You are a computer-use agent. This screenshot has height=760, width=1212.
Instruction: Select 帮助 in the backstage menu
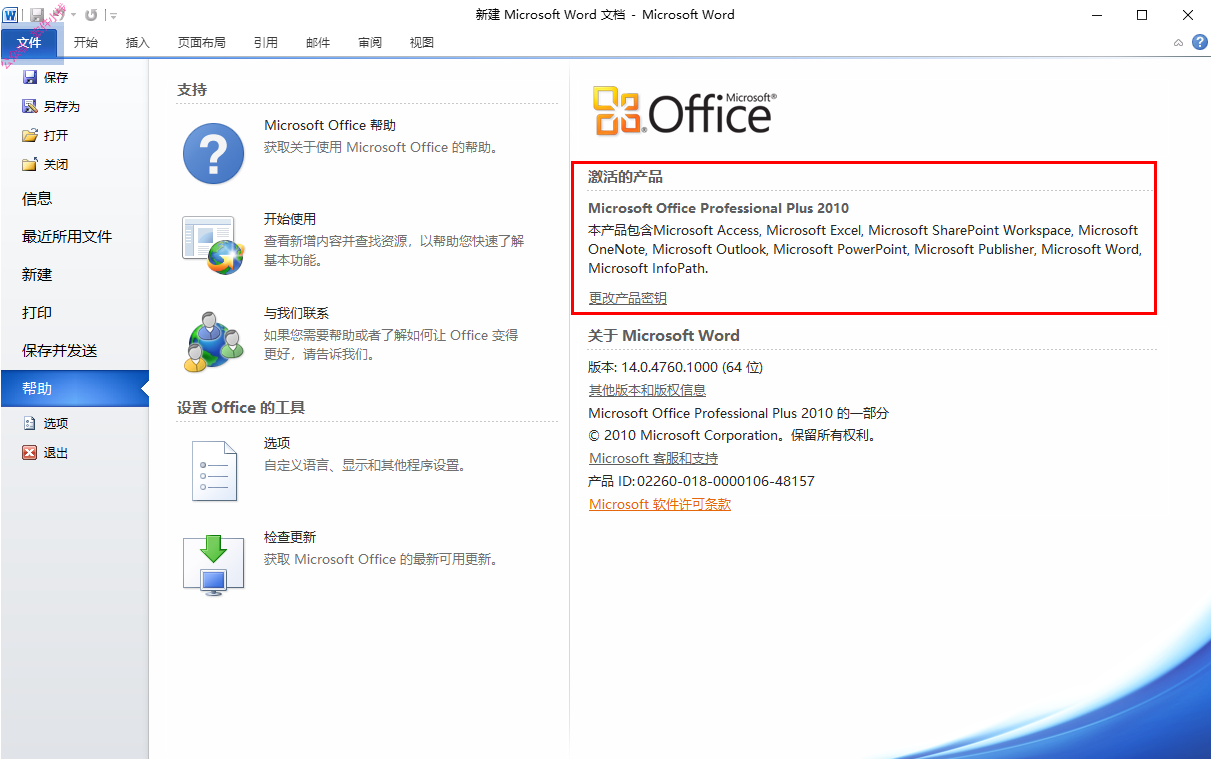(74, 389)
